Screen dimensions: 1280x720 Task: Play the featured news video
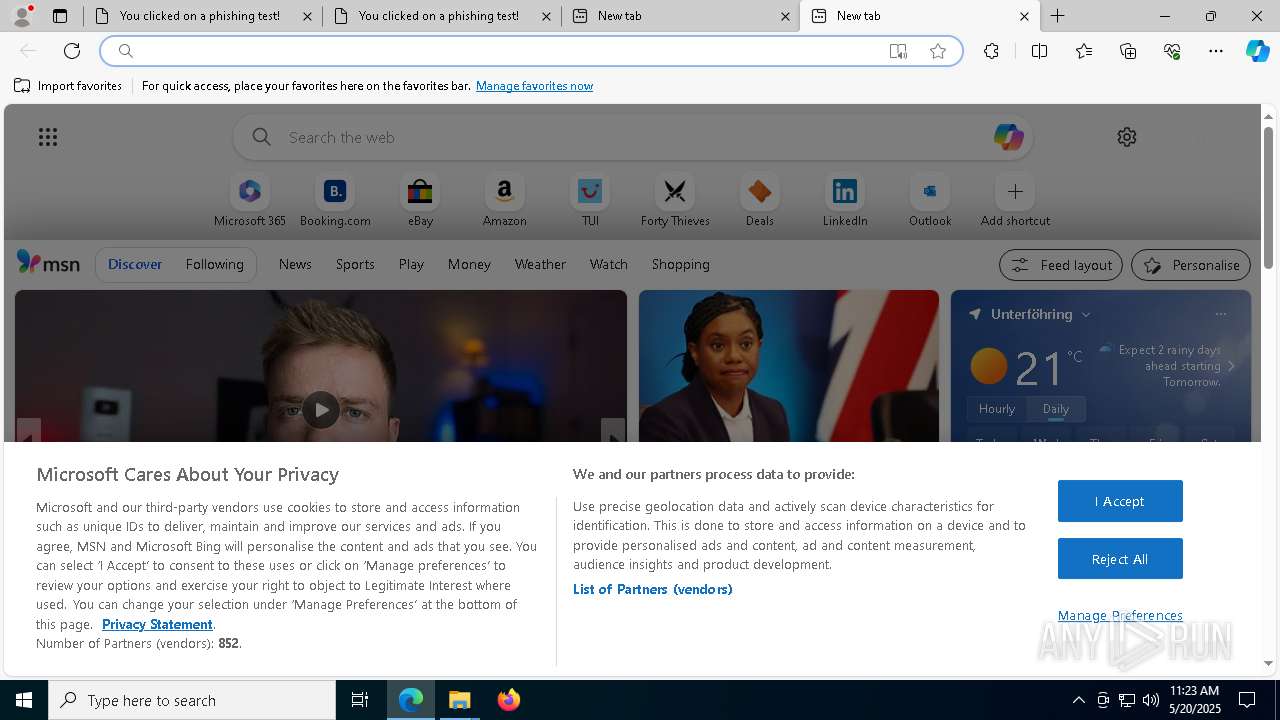(321, 409)
